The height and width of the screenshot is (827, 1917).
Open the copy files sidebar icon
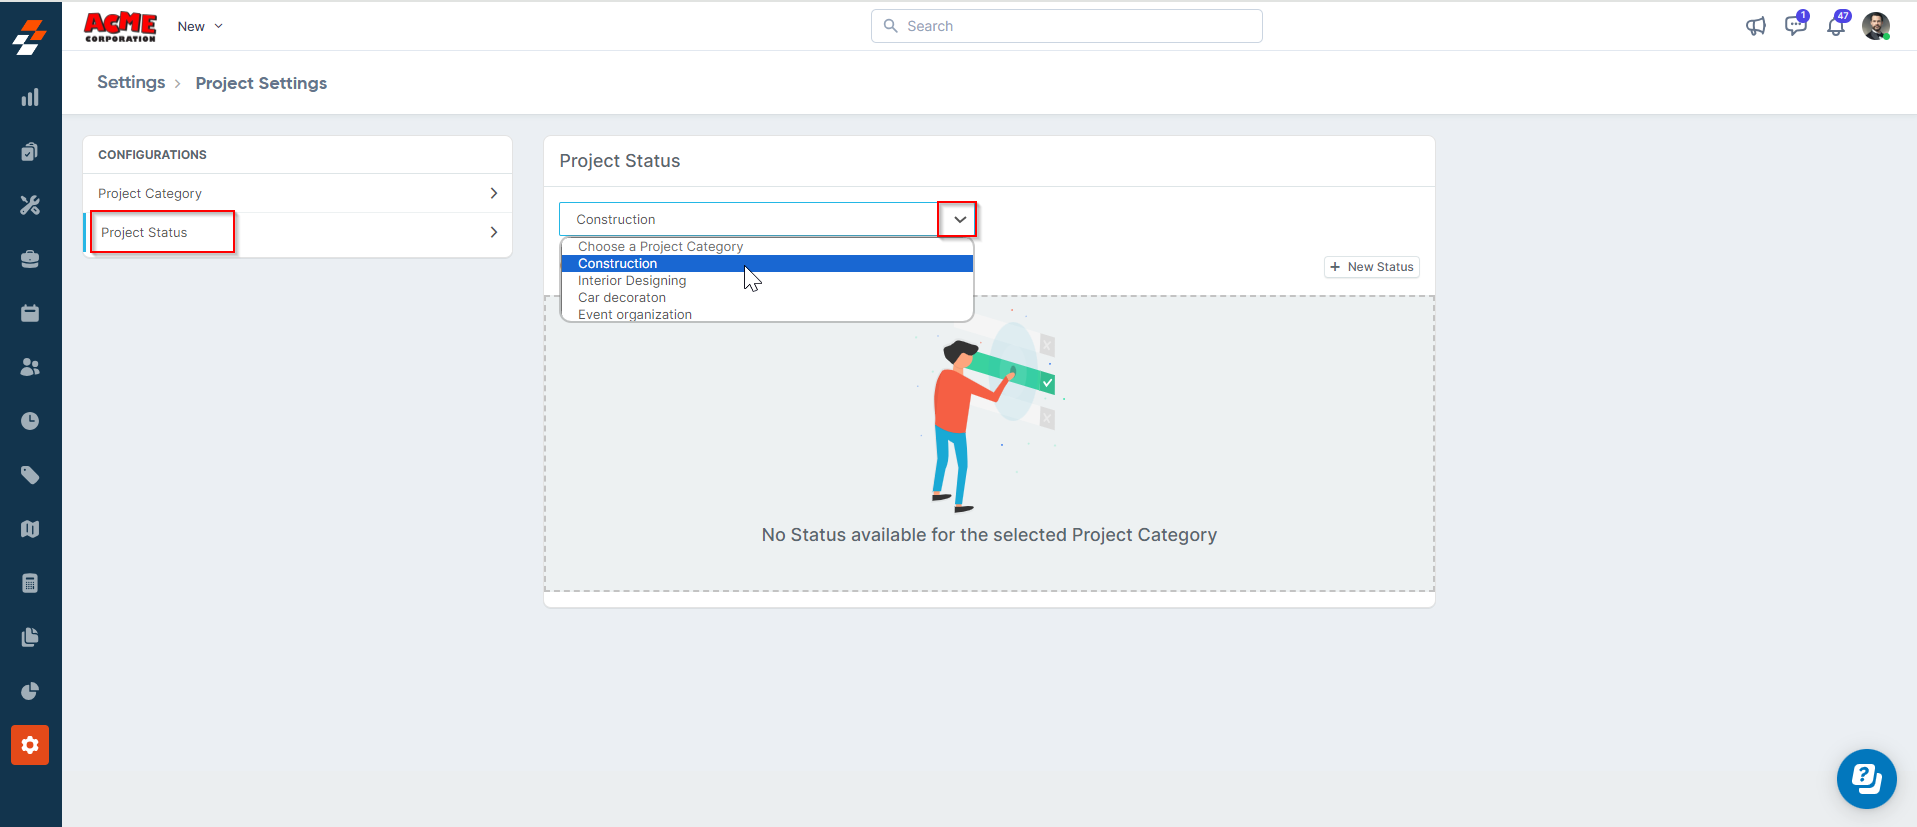pyautogui.click(x=30, y=637)
